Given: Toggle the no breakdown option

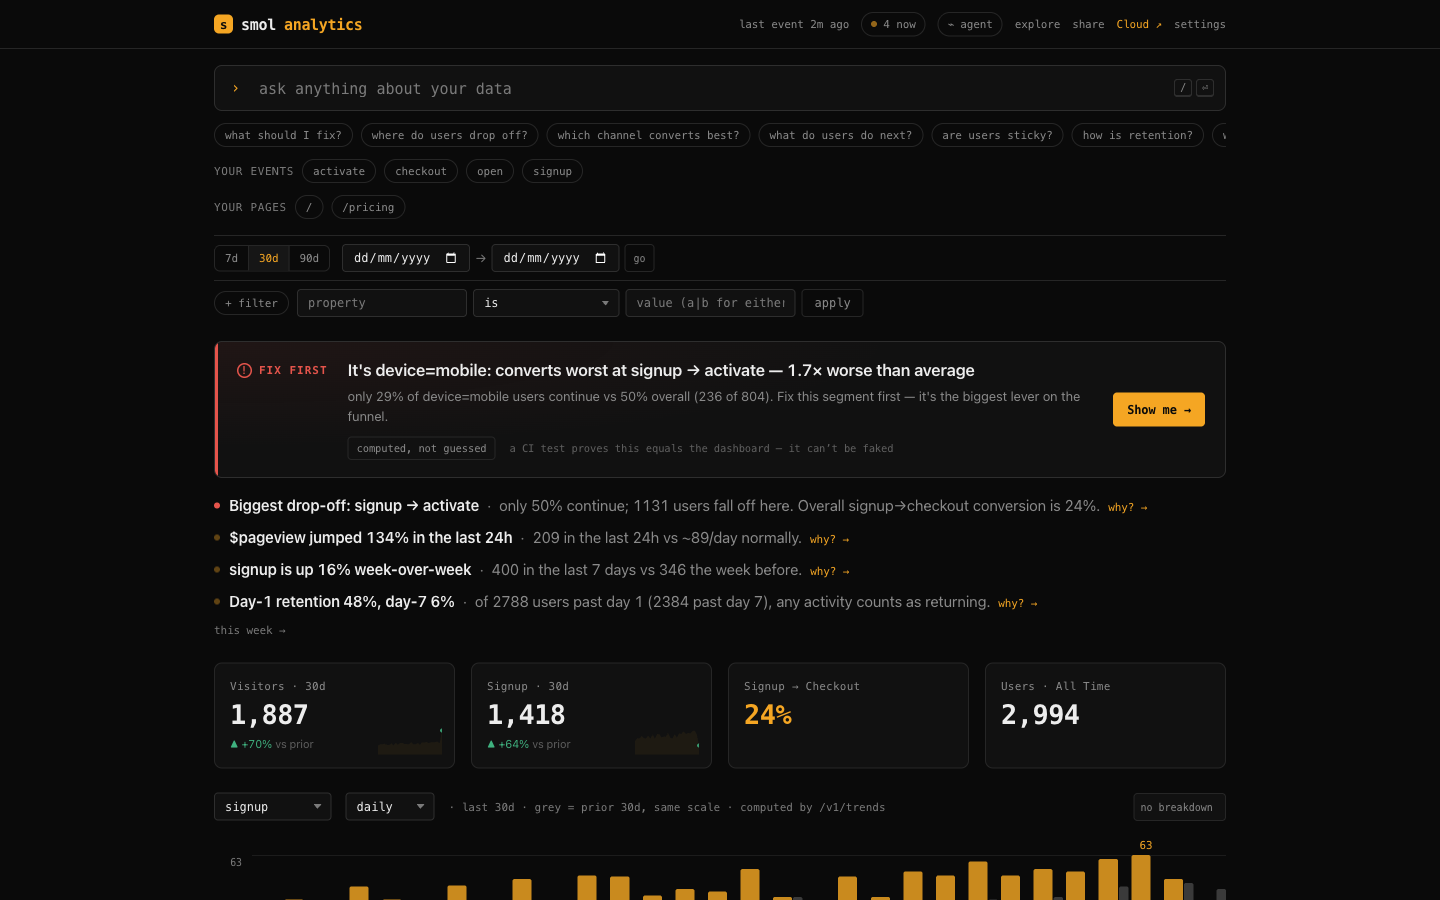Looking at the screenshot, I should [x=1179, y=807].
